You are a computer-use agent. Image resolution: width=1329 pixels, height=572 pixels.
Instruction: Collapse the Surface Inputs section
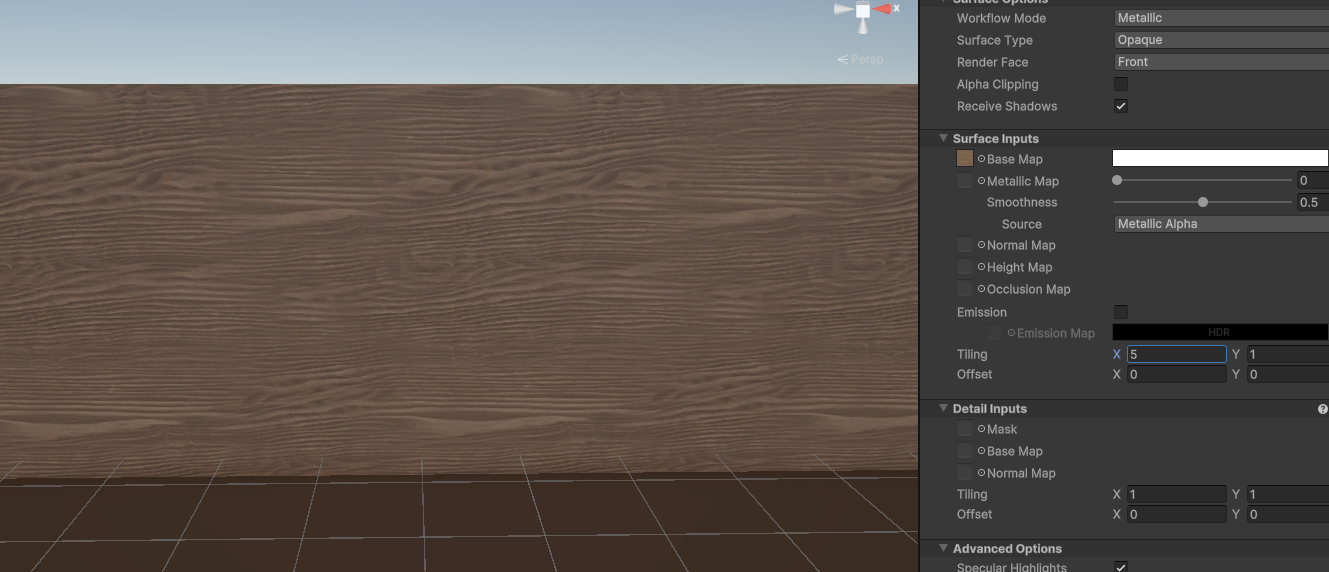[943, 138]
